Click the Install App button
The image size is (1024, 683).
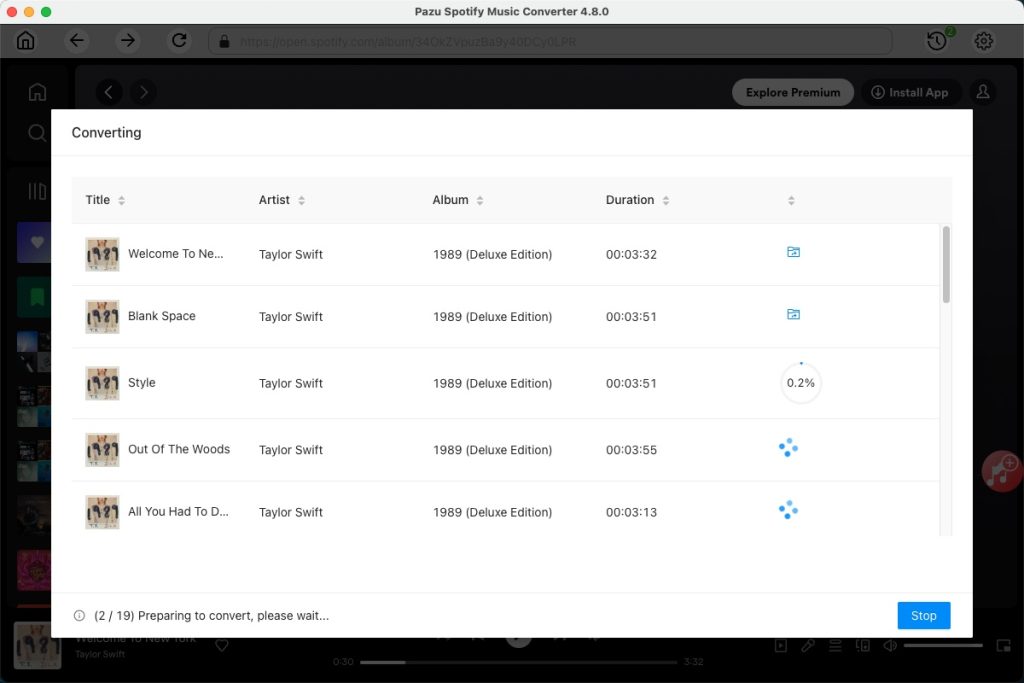click(x=910, y=92)
